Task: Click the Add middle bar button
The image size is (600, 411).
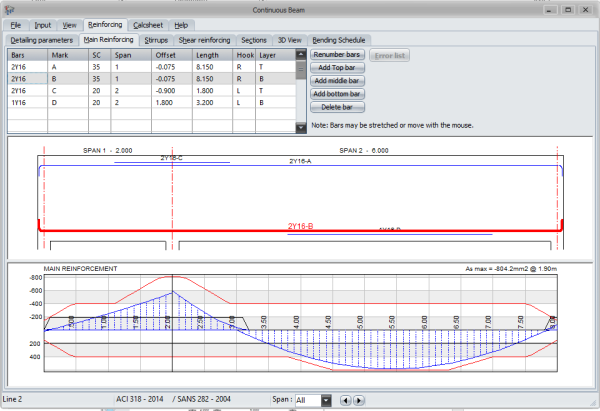Action: [337, 81]
